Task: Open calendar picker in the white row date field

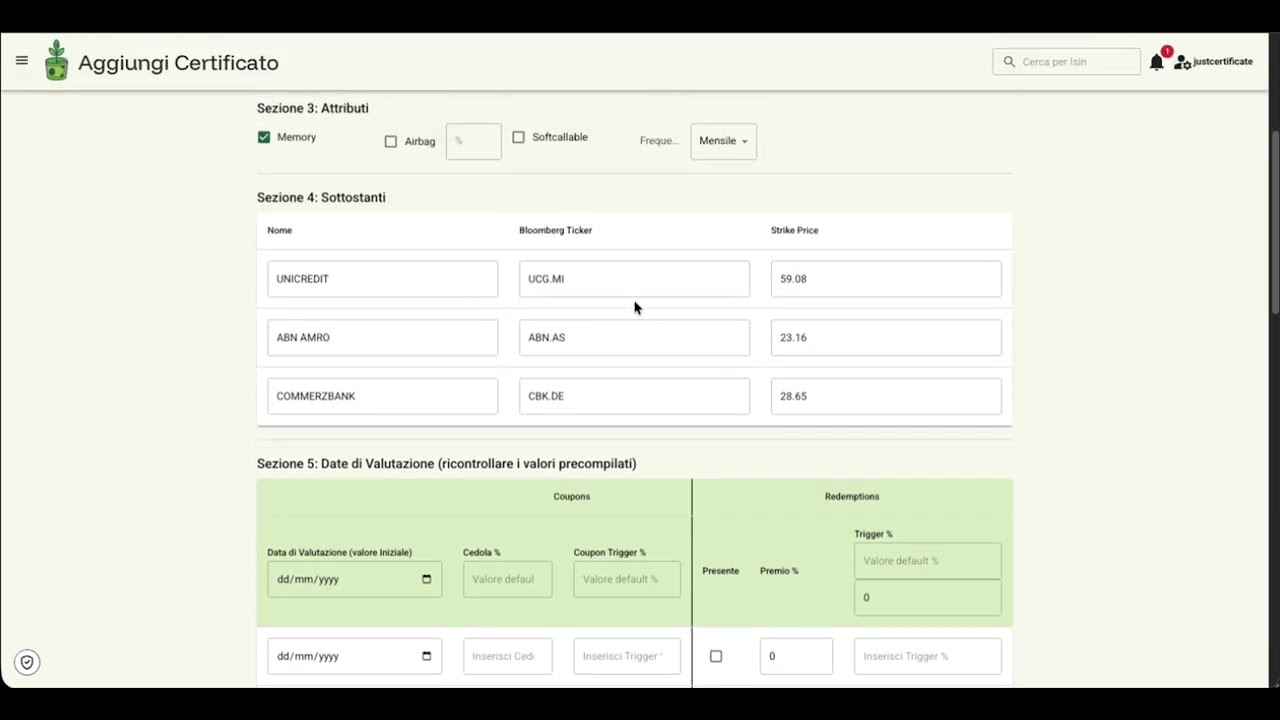Action: click(x=426, y=656)
